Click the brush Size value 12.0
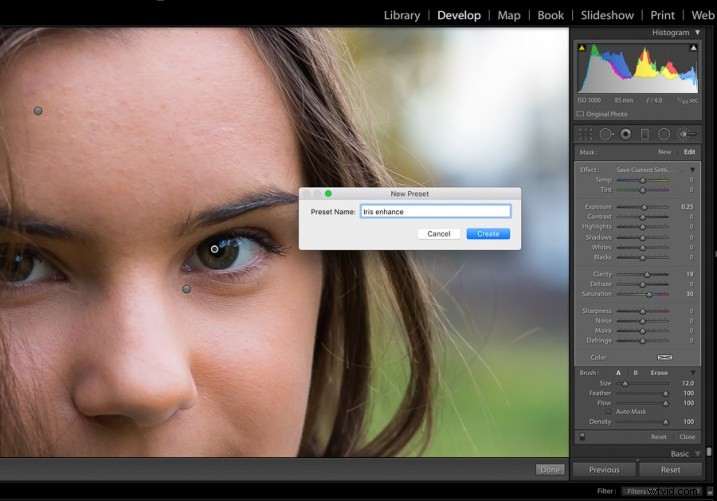 click(687, 383)
